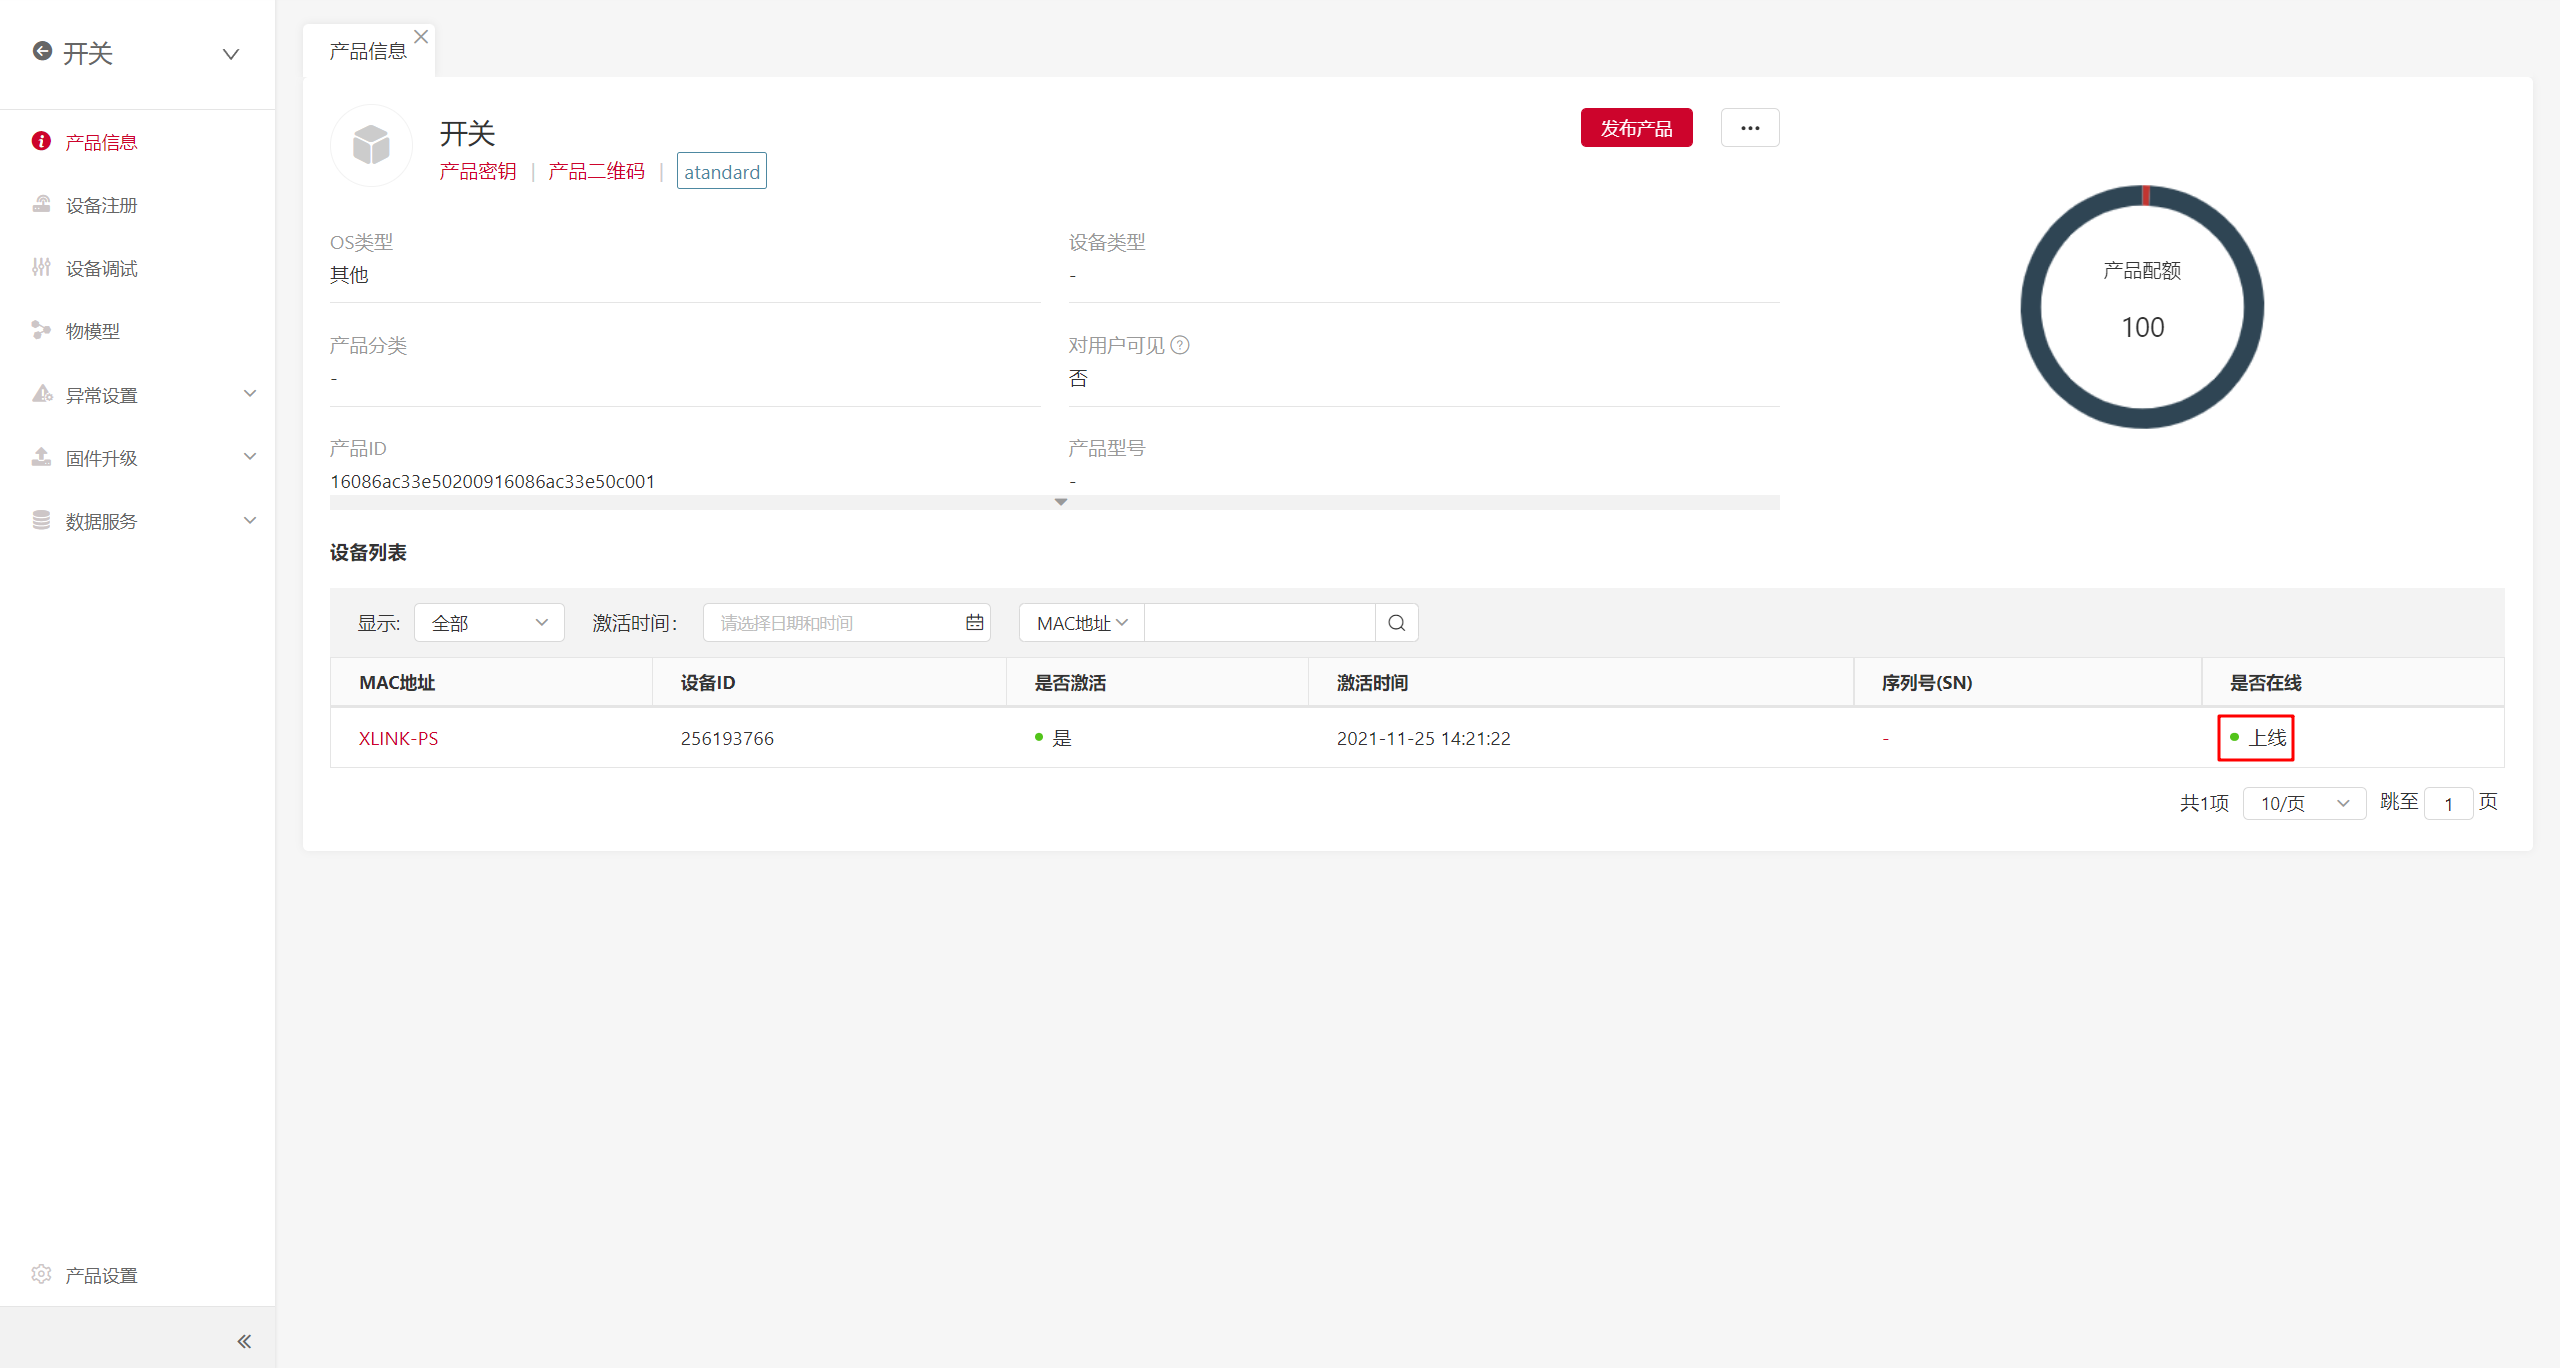
Task: Go to 设备注册 in the sidebar
Action: [101, 205]
